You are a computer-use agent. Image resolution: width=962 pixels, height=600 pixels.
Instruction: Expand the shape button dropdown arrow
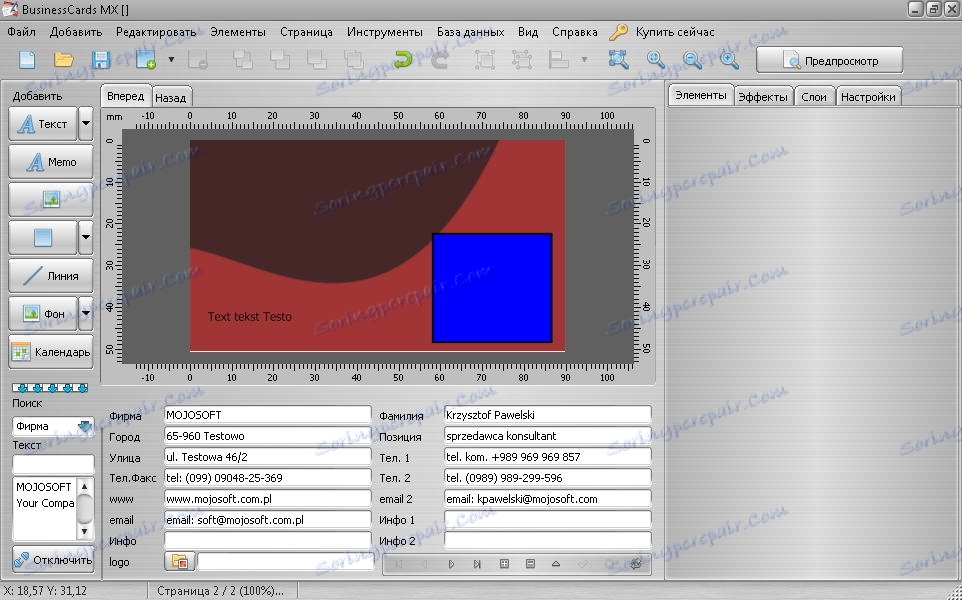(x=85, y=238)
